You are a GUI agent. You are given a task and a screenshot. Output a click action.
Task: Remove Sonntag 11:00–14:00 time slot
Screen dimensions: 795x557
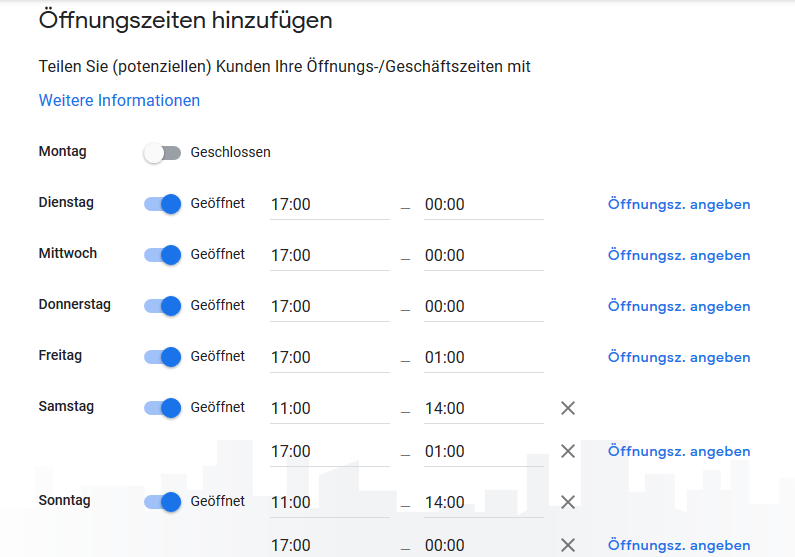pos(568,502)
